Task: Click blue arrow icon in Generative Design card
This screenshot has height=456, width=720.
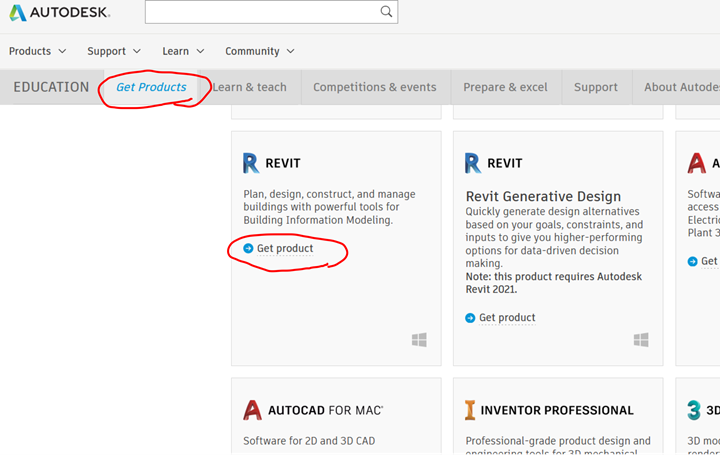Action: [x=470, y=318]
